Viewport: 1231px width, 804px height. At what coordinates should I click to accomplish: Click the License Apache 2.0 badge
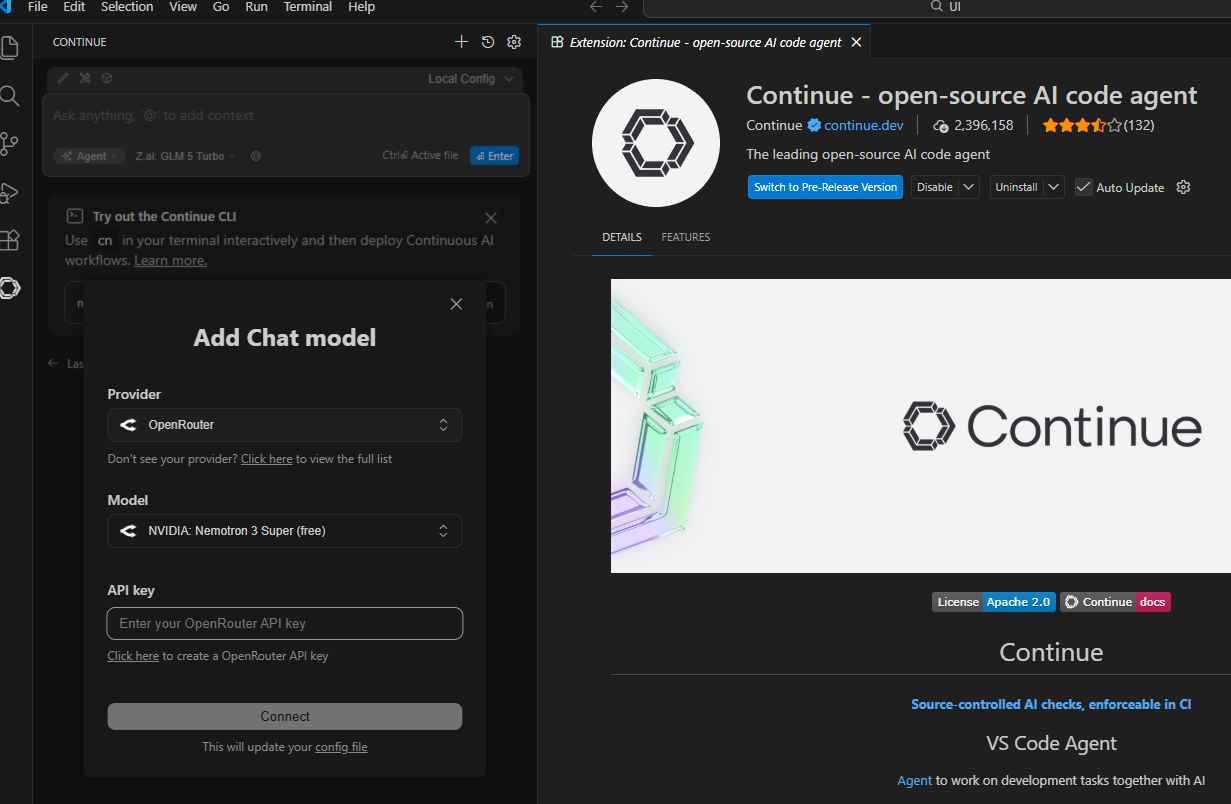point(994,602)
